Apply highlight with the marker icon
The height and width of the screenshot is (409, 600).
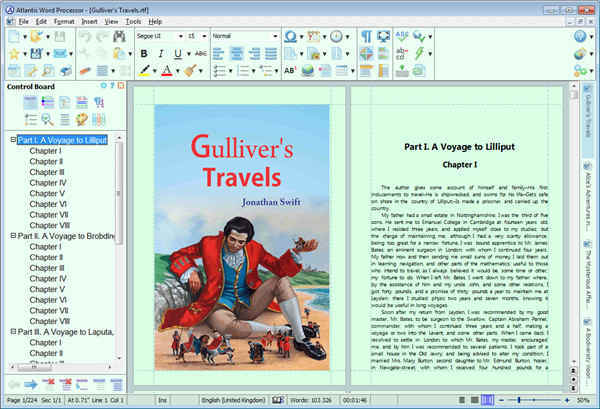[x=145, y=70]
